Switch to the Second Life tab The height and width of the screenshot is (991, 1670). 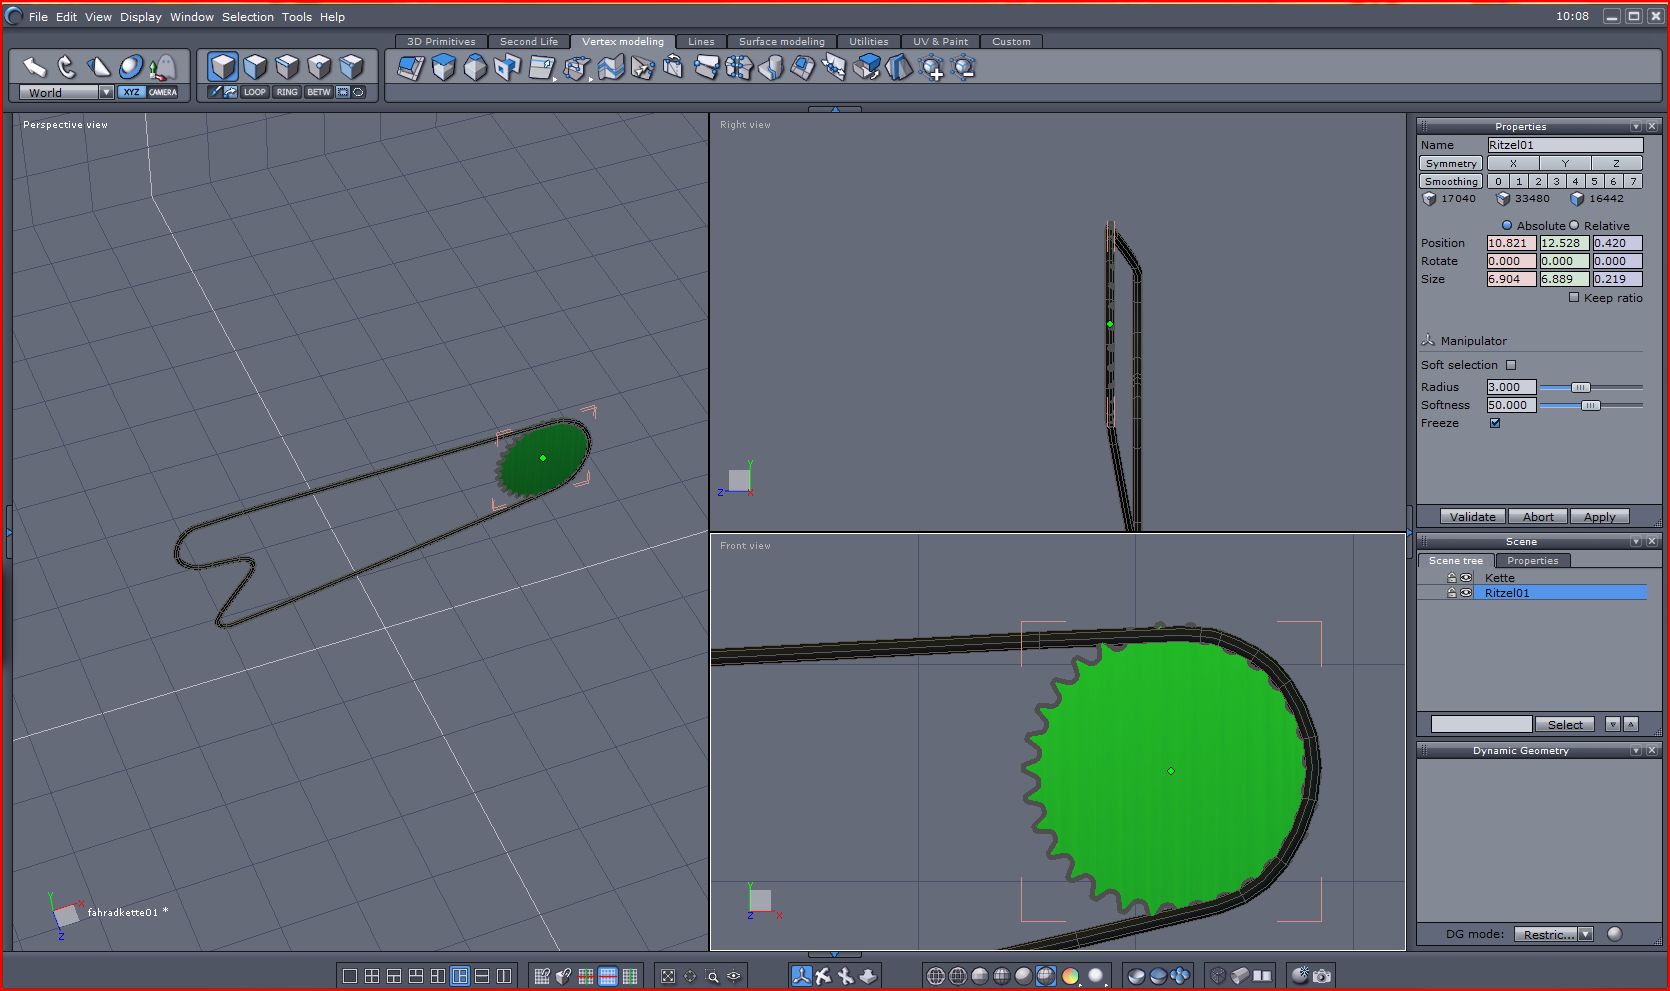pos(529,41)
